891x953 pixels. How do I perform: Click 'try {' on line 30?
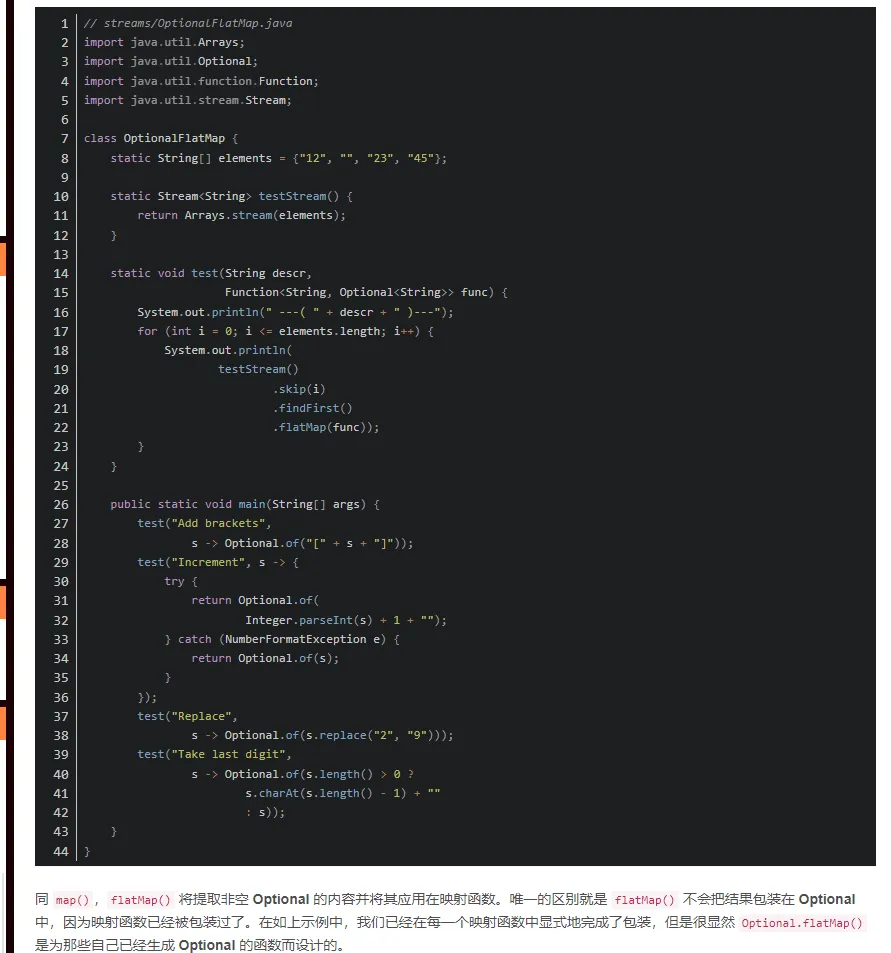click(x=181, y=581)
